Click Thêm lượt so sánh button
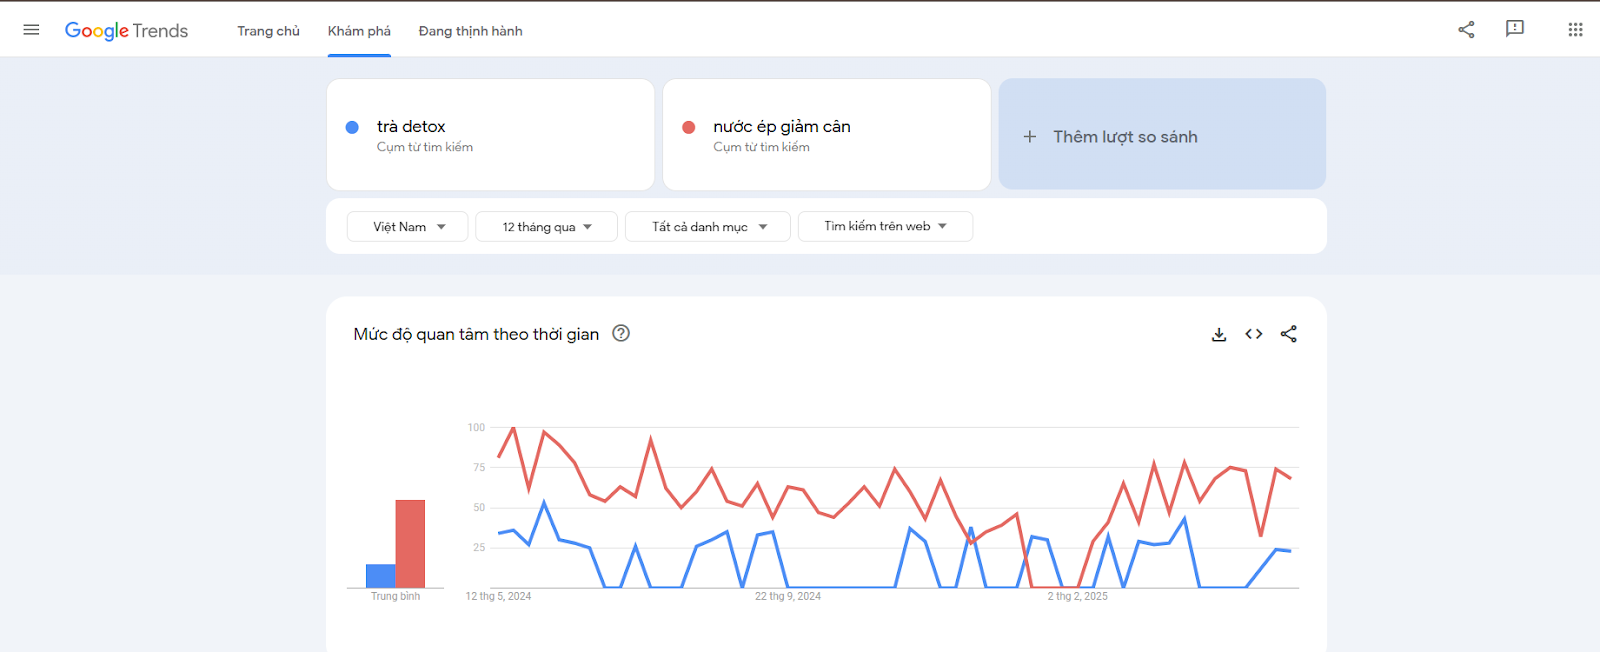1600x652 pixels. click(x=1162, y=136)
